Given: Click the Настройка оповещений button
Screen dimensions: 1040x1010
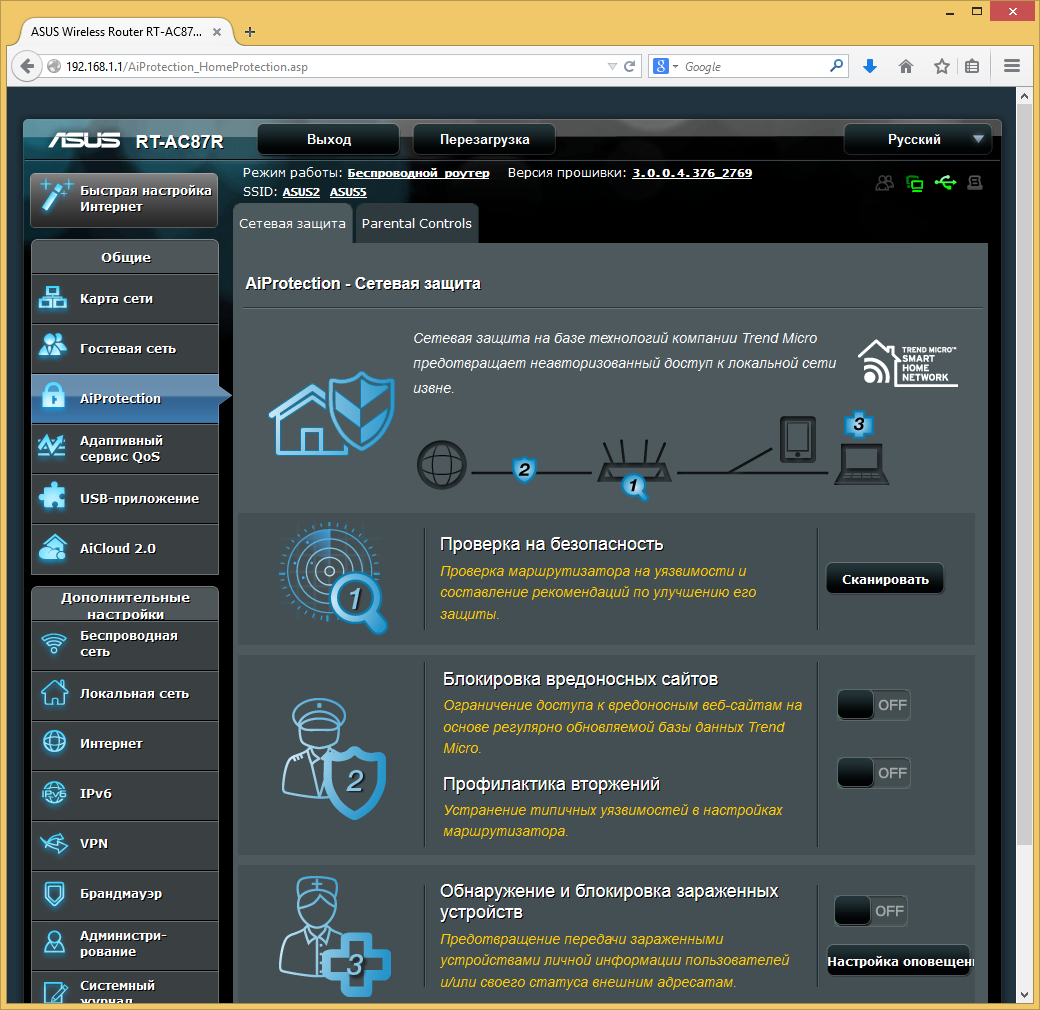Looking at the screenshot, I should coord(899,961).
